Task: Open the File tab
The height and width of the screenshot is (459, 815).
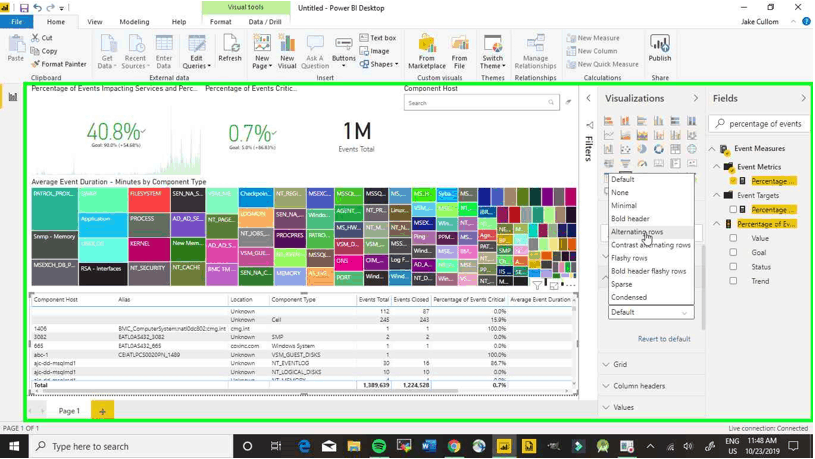Action: point(17,22)
